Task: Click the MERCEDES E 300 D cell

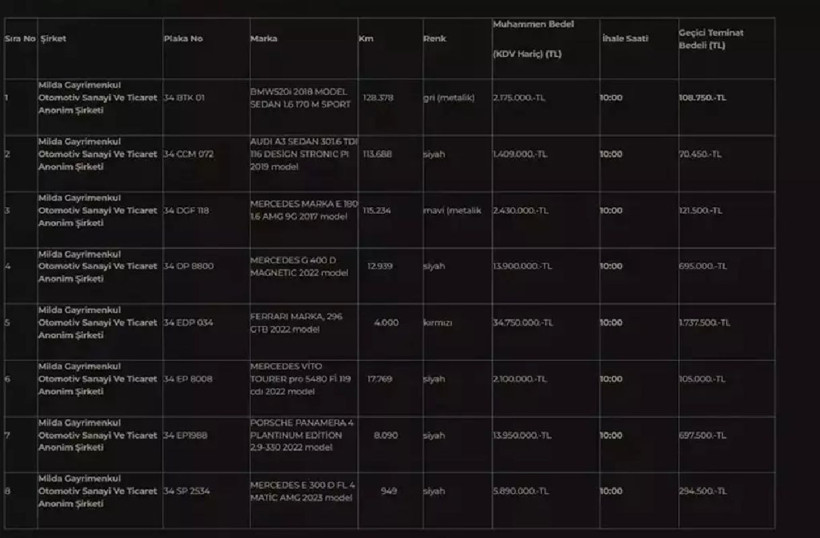Action: 302,491
